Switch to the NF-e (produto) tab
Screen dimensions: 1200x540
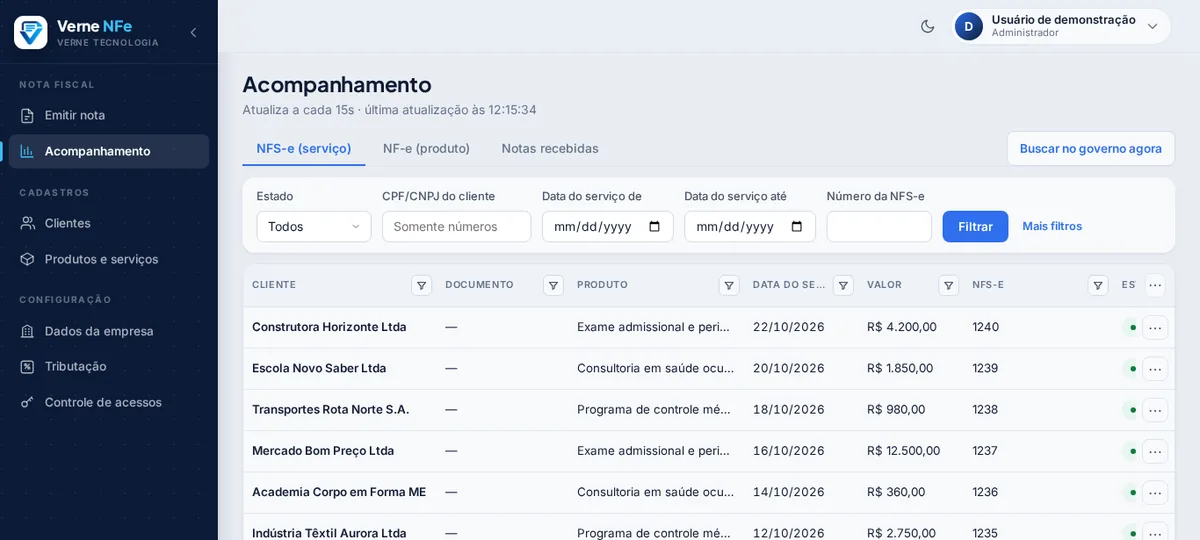click(426, 148)
